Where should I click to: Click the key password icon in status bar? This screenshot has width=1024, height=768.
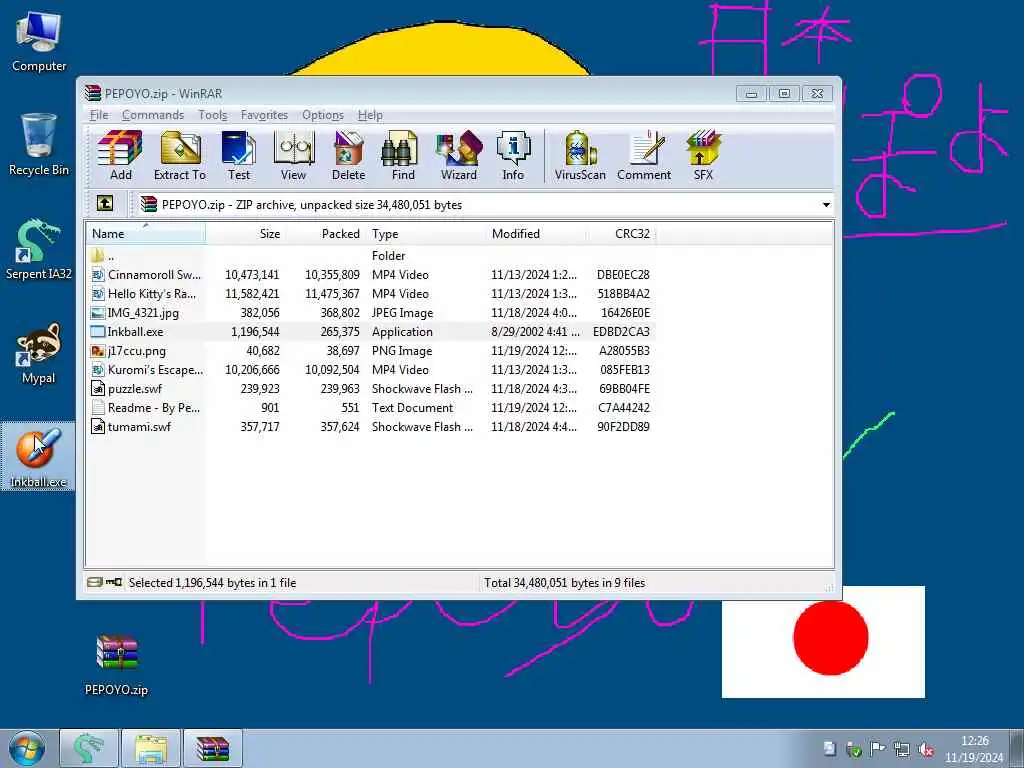(114, 582)
